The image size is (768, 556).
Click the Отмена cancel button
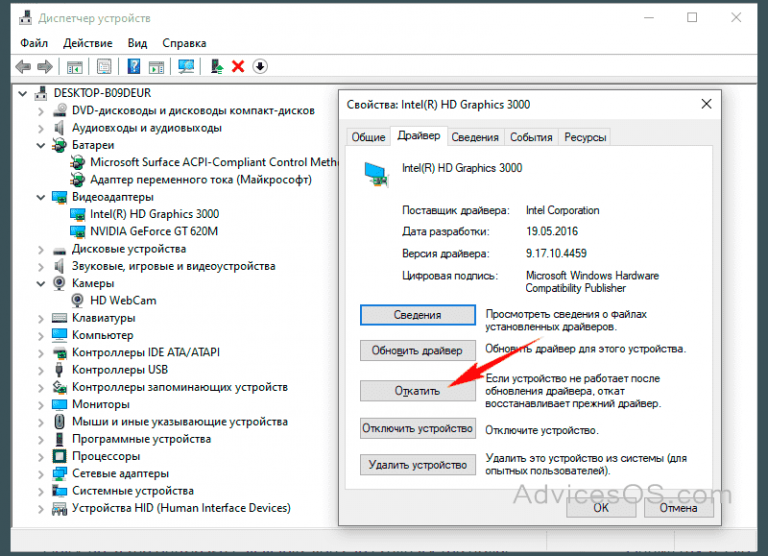click(x=678, y=508)
